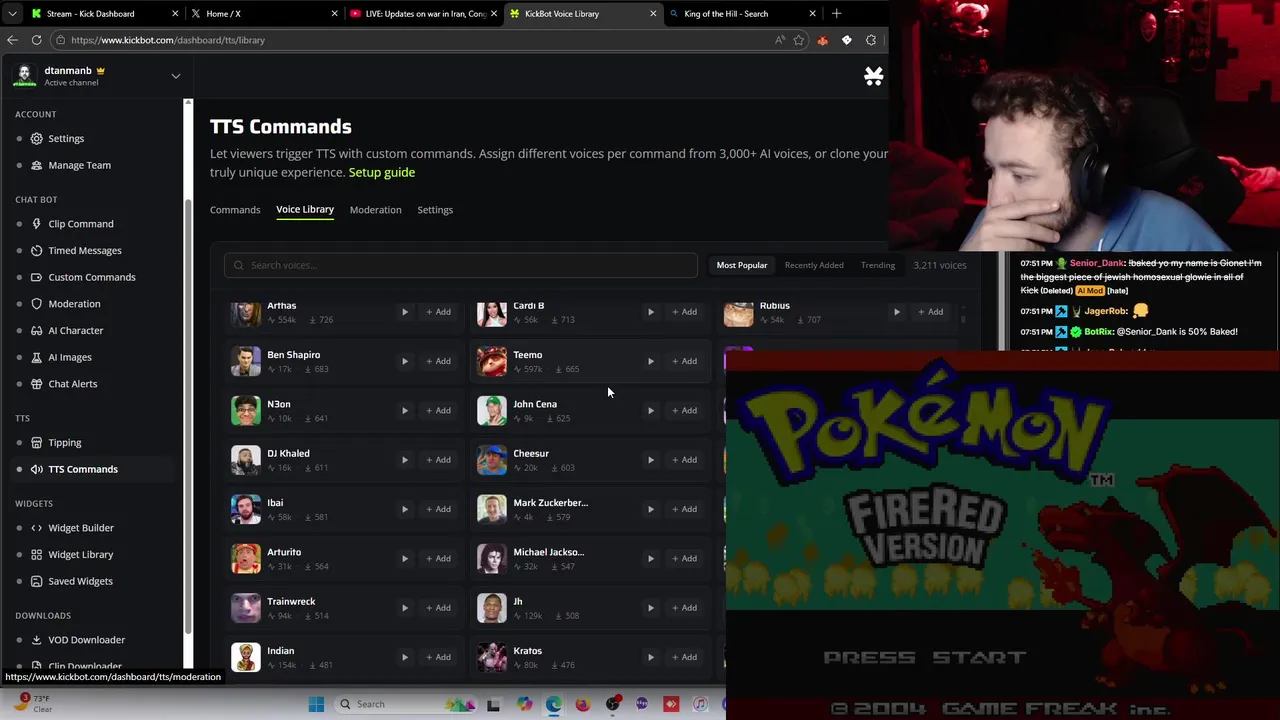The width and height of the screenshot is (1280, 720).
Task: Add the Kratos voice
Action: click(684, 657)
